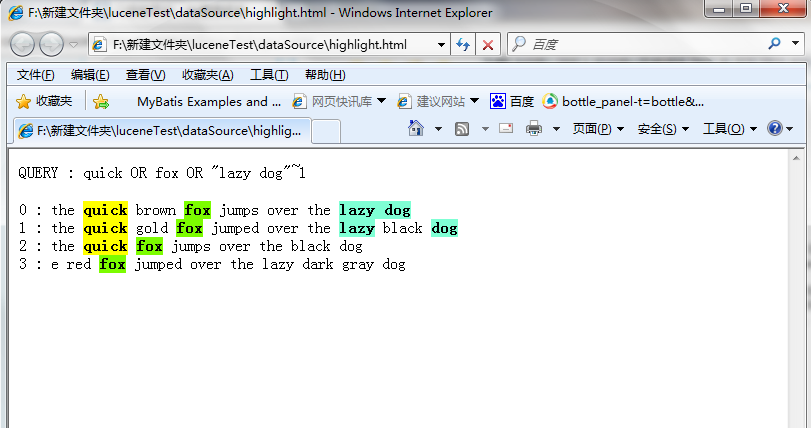Click the QUERY line text
The image size is (811, 428).
pos(162,172)
